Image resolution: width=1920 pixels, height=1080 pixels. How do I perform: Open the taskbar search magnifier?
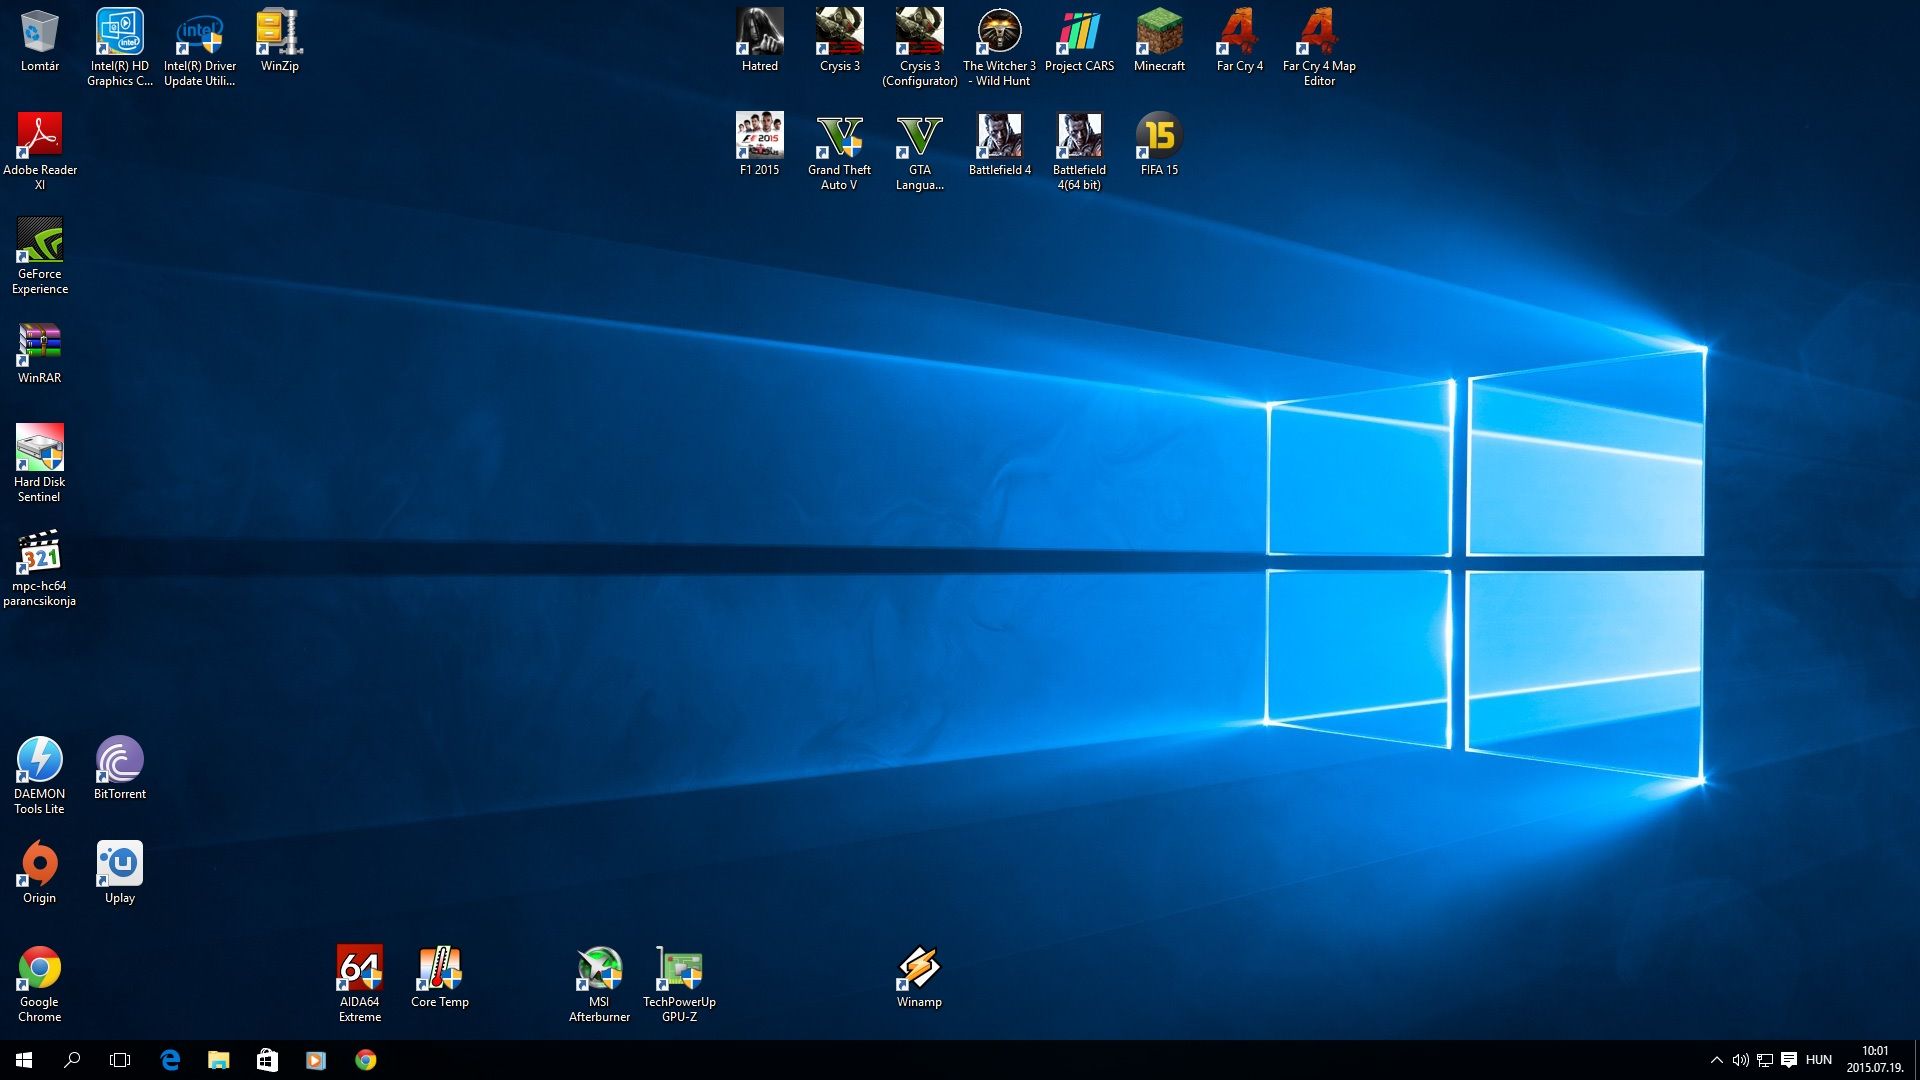click(72, 1060)
